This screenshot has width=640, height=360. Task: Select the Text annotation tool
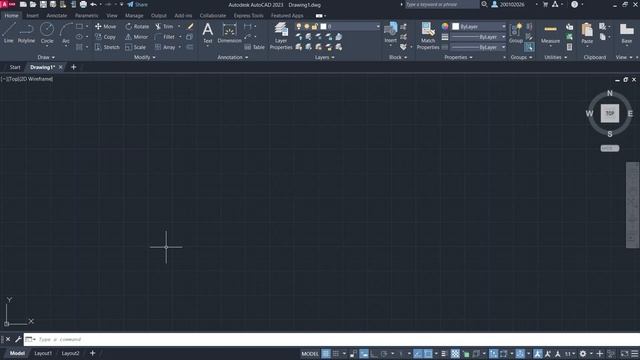pyautogui.click(x=208, y=33)
